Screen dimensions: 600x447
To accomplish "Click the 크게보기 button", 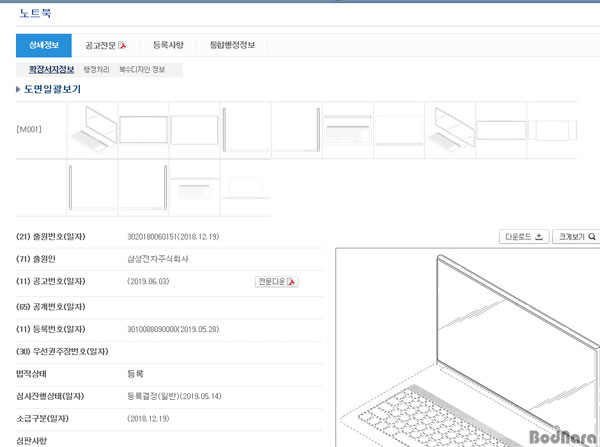I will [x=577, y=237].
